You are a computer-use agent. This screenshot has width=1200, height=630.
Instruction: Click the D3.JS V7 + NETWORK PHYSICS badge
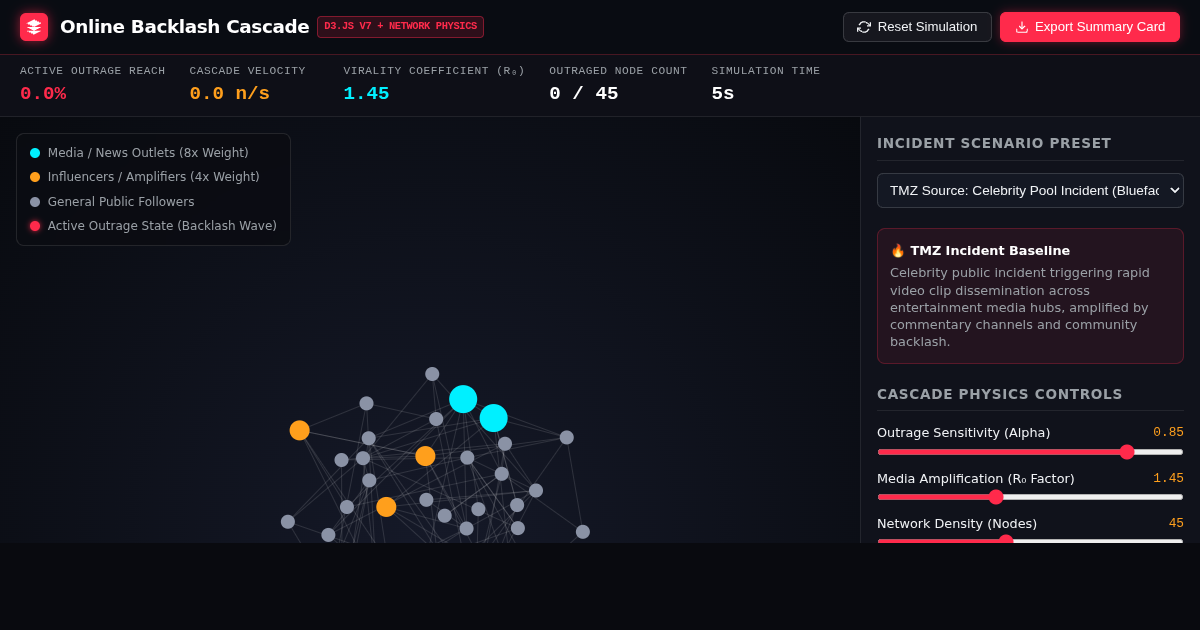coord(400,27)
